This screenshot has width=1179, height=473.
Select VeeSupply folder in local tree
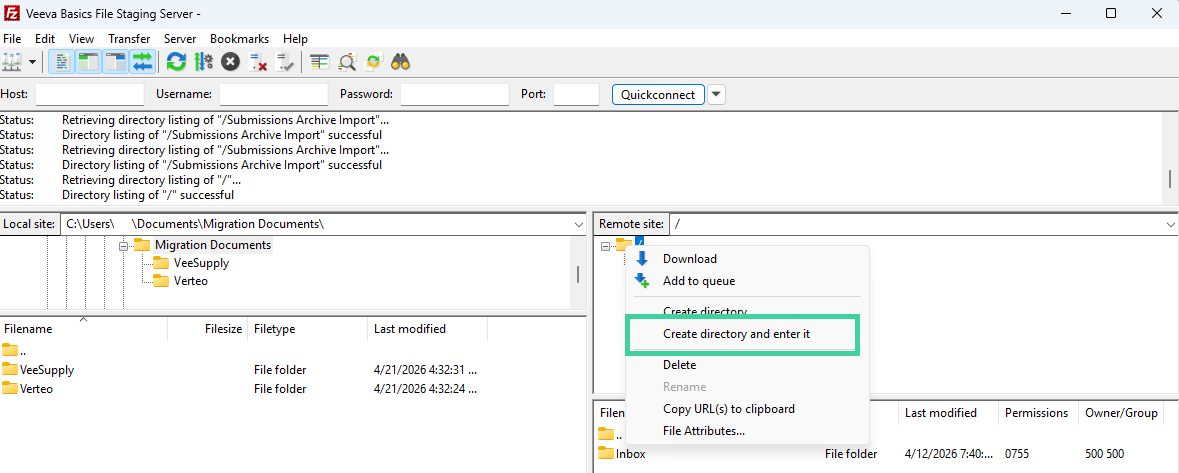tap(201, 263)
